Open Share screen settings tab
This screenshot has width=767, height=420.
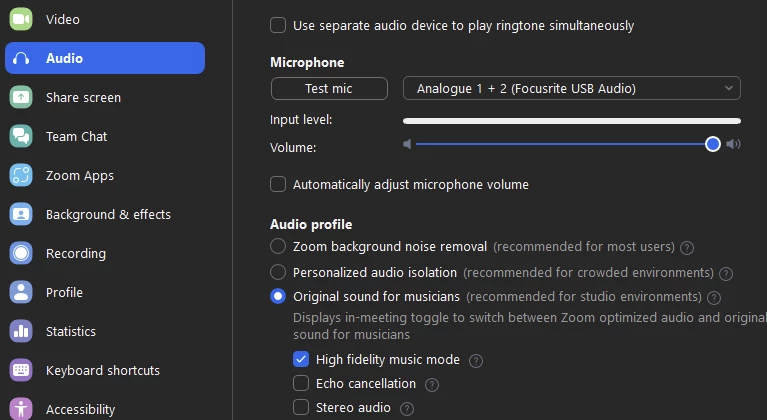point(105,97)
